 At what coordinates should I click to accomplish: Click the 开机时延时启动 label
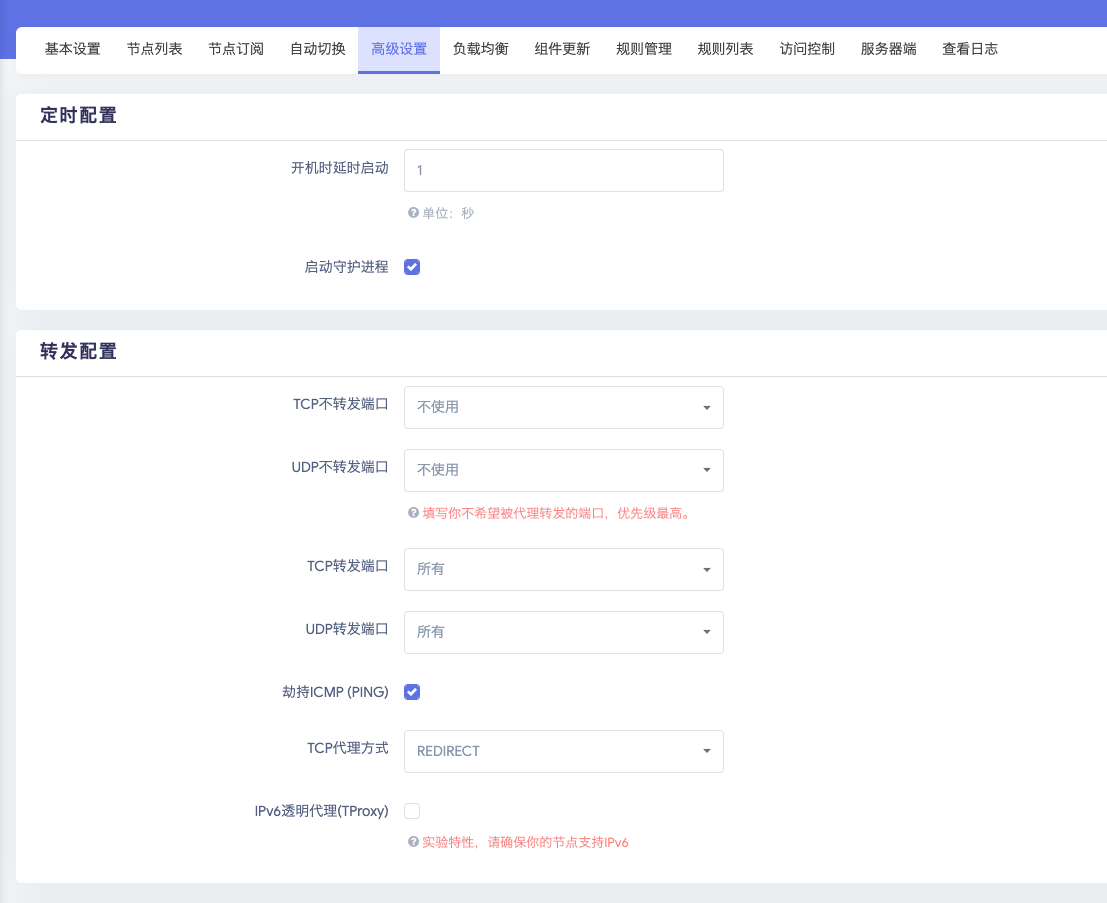pyautogui.click(x=340, y=168)
